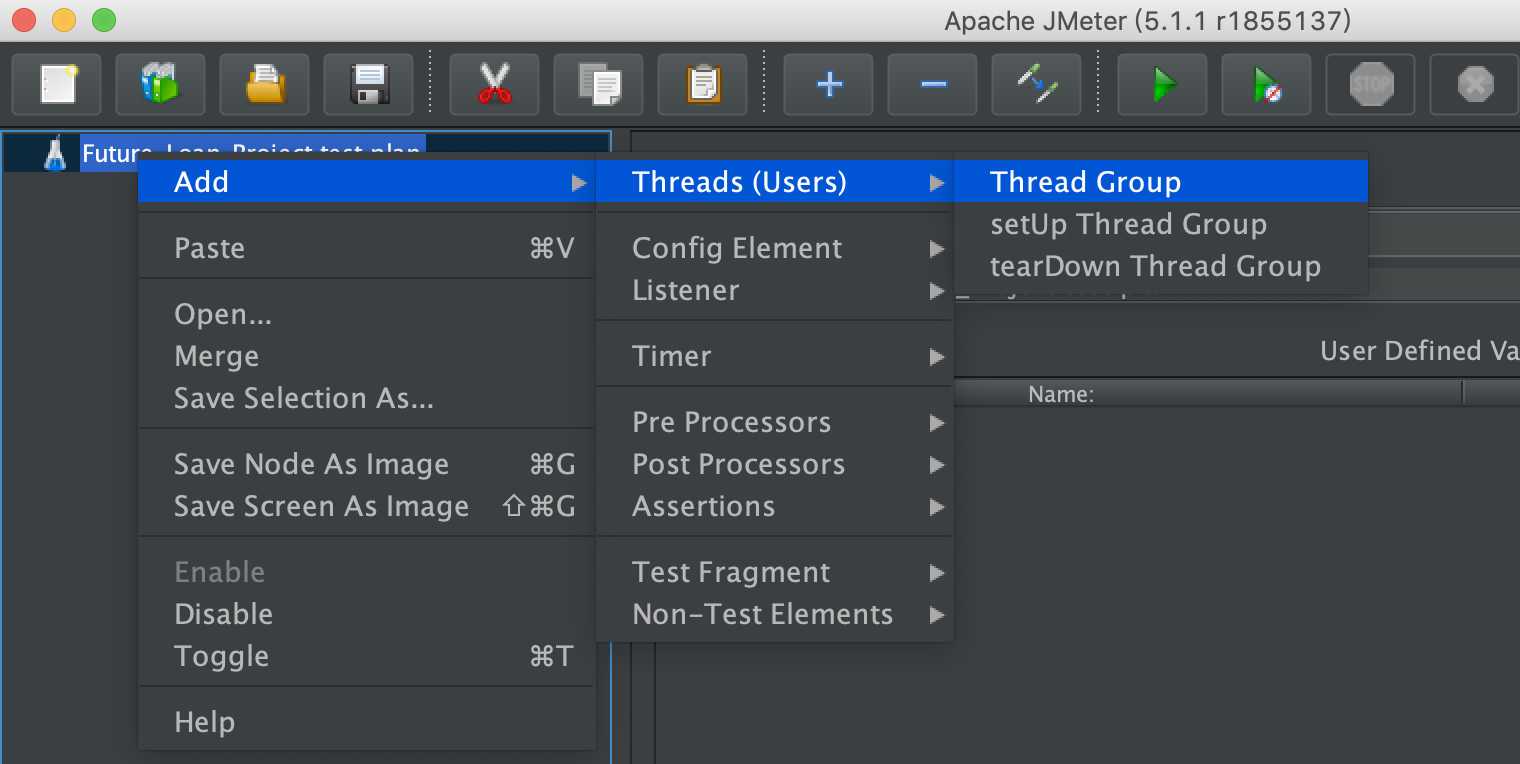Choose Paste from the context menu
Viewport: 1520px width, 764px height.
click(x=366, y=248)
